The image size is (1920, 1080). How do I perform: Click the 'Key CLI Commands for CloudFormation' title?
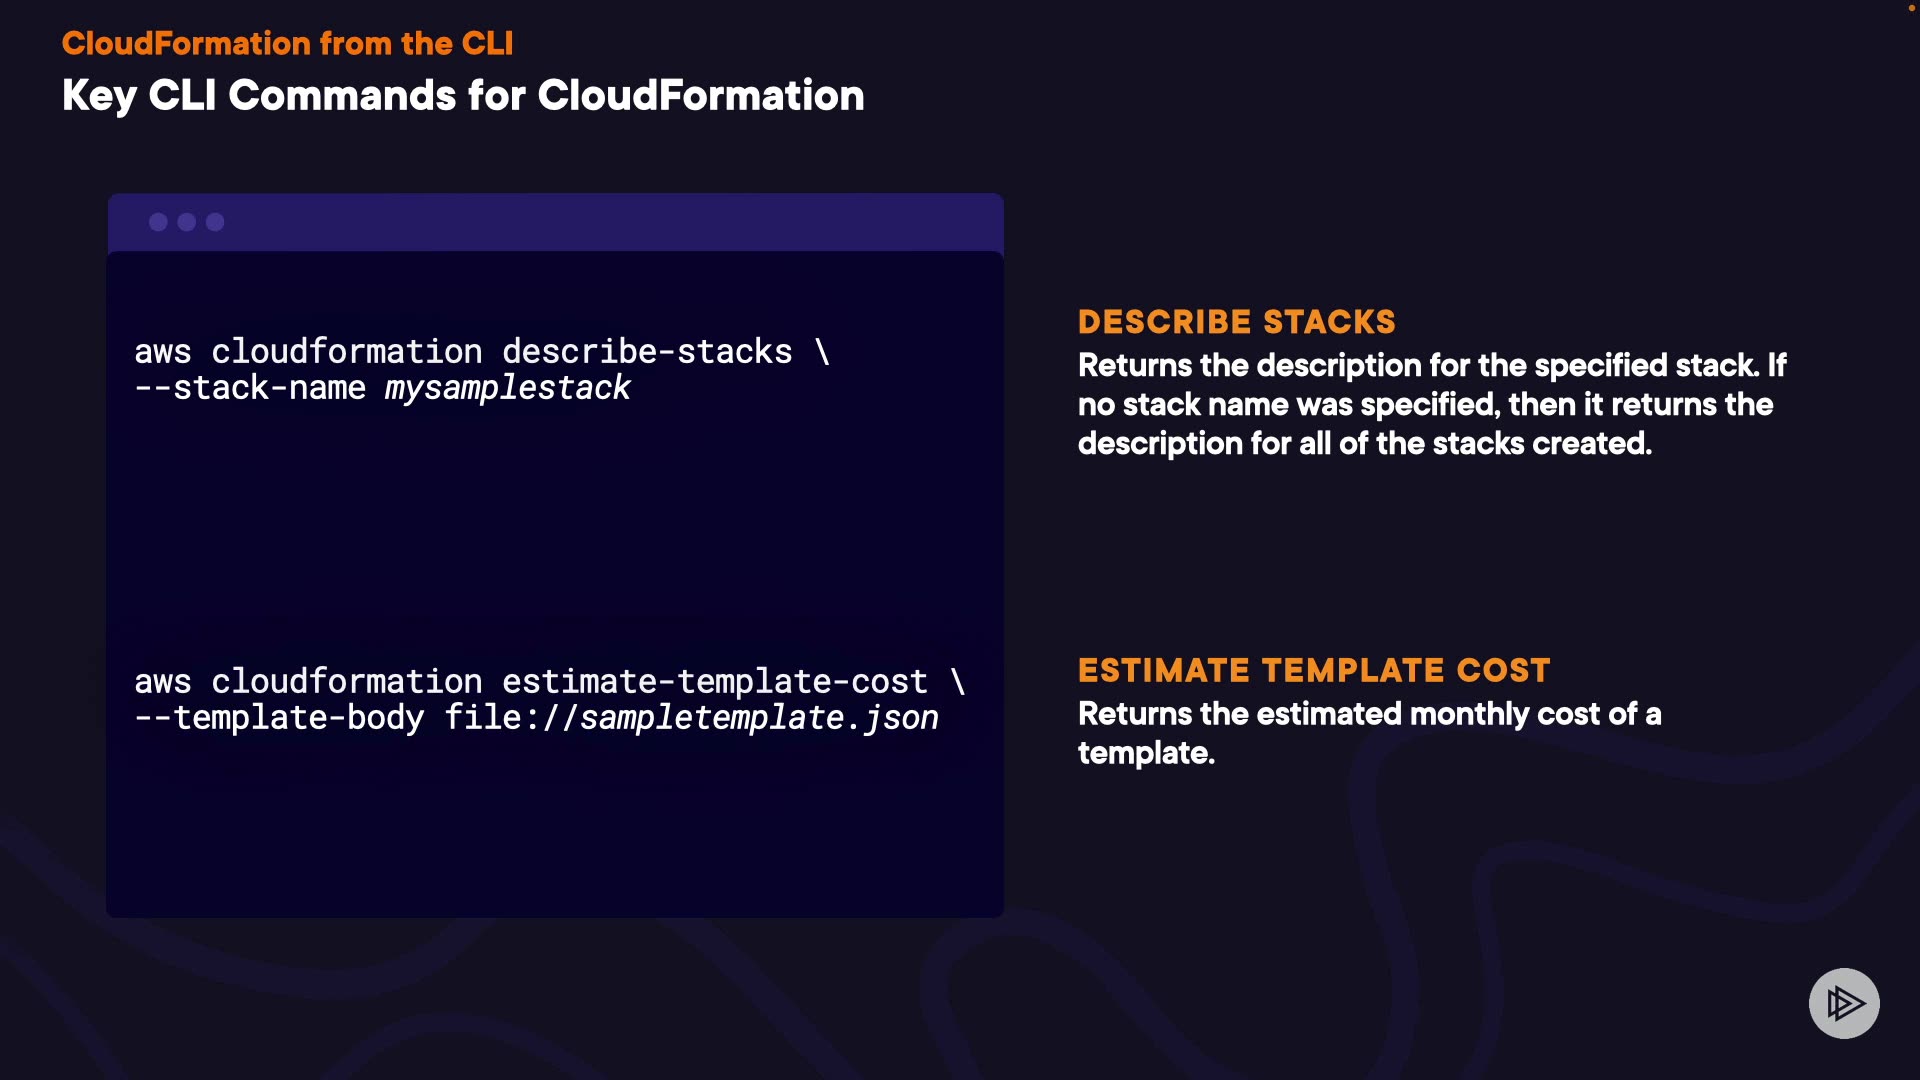click(463, 96)
